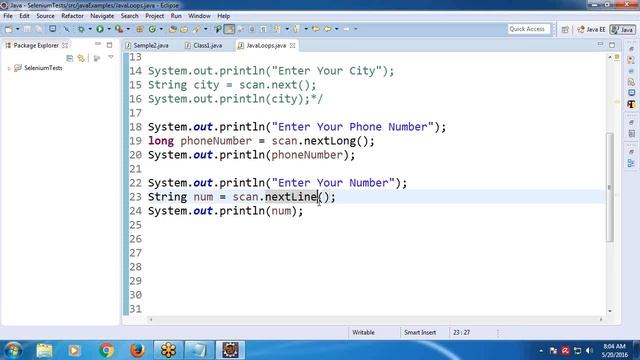Image resolution: width=640 pixels, height=360 pixels.
Task: Click the Save All toolbar icon
Action: pos(38,29)
